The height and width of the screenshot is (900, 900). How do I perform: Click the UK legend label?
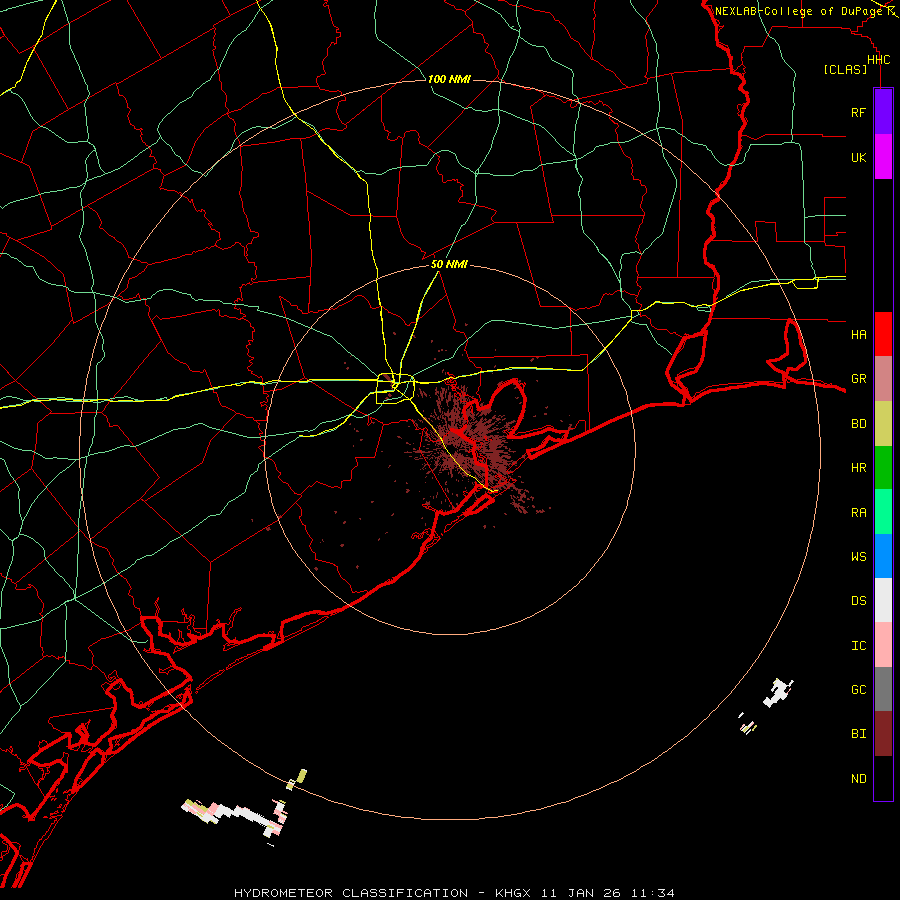[858, 157]
